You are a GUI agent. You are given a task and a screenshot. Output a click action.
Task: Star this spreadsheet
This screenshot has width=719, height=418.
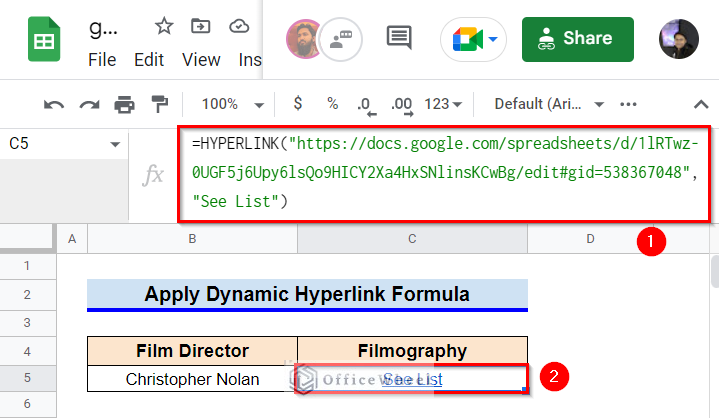click(x=164, y=26)
